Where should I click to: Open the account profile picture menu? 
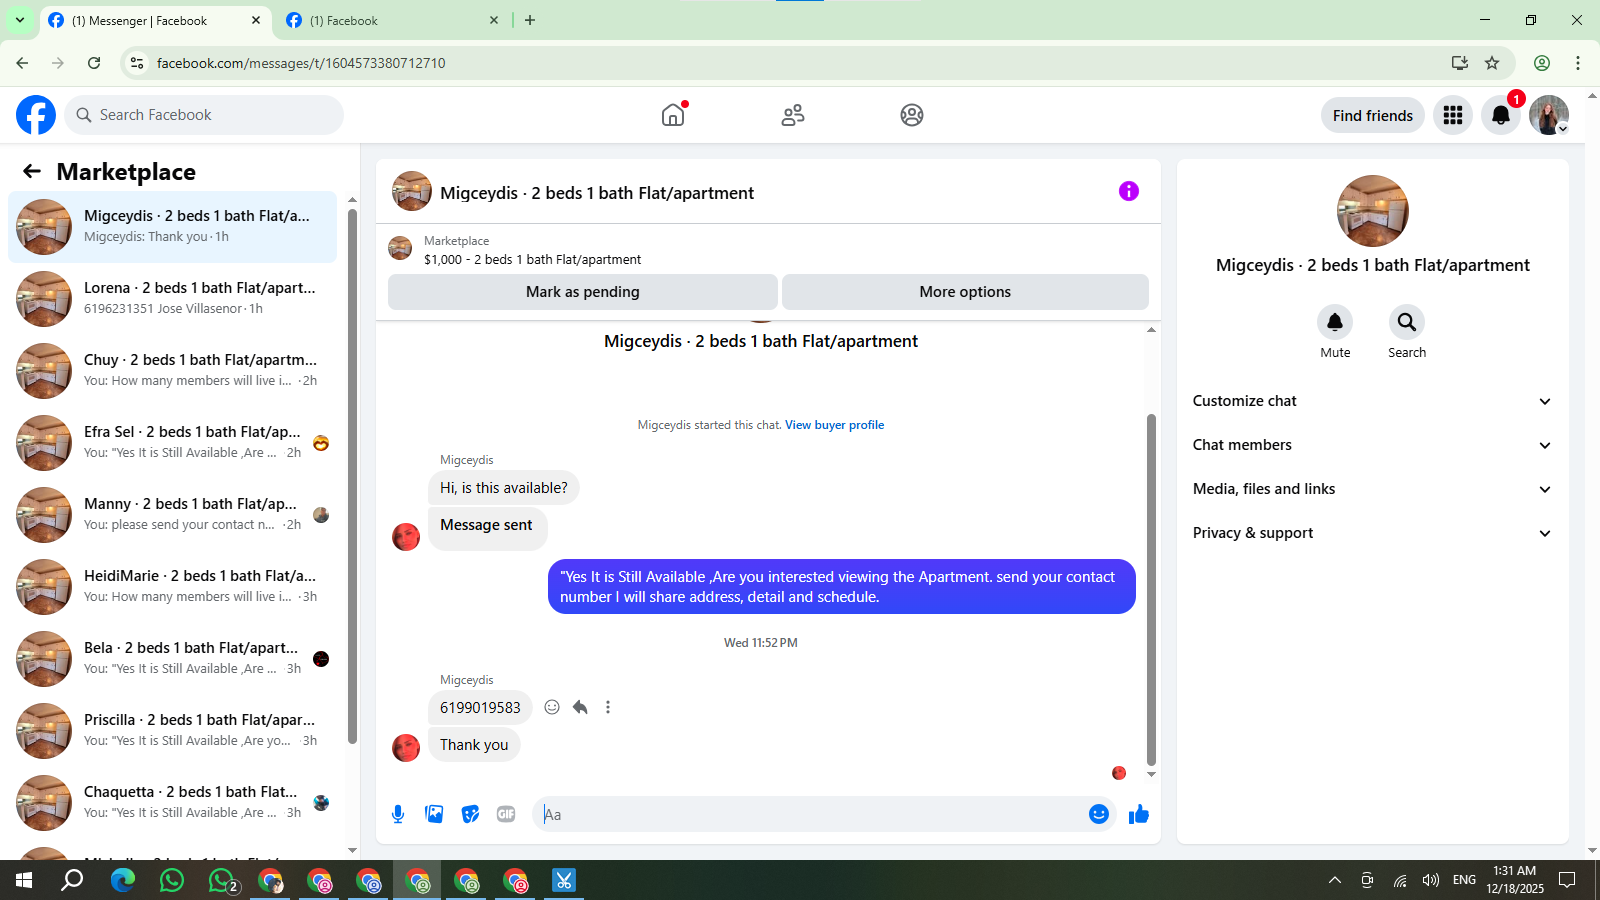pyautogui.click(x=1549, y=115)
